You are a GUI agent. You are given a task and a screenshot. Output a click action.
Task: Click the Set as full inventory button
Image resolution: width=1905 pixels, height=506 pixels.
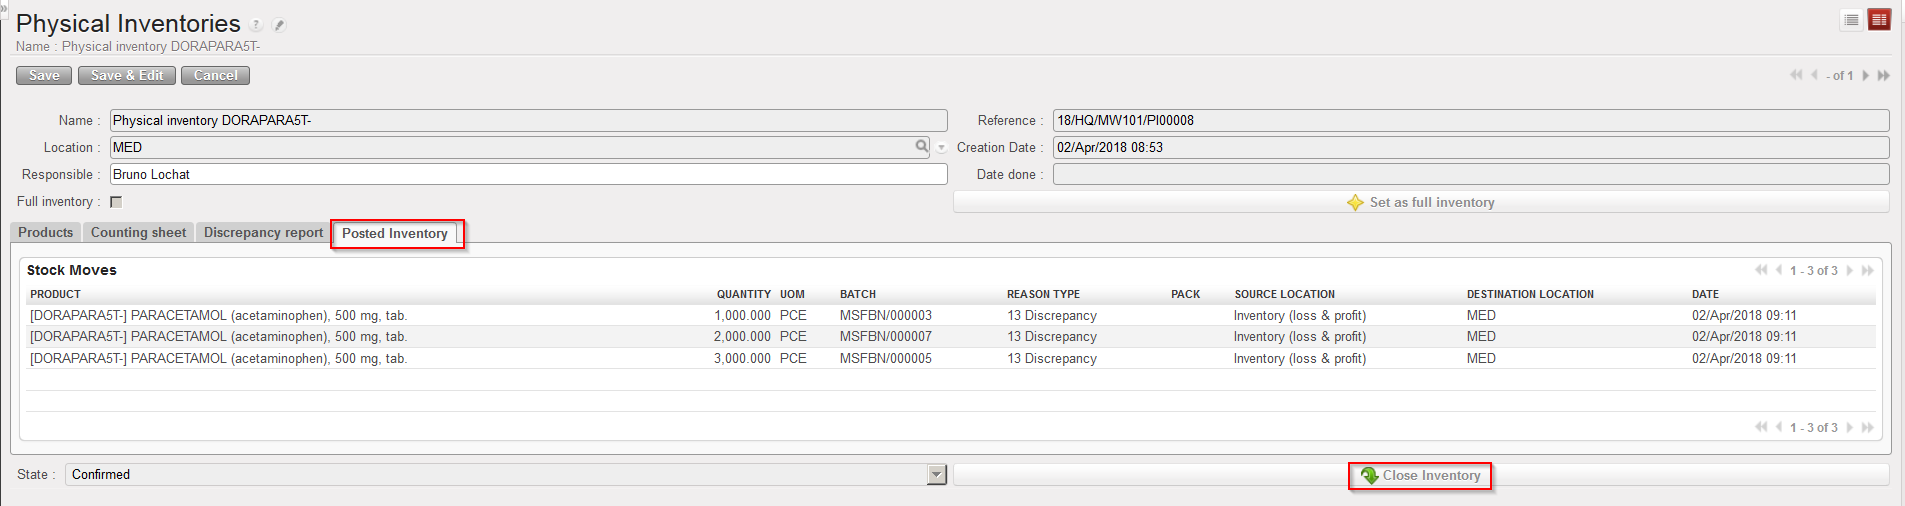1421,203
